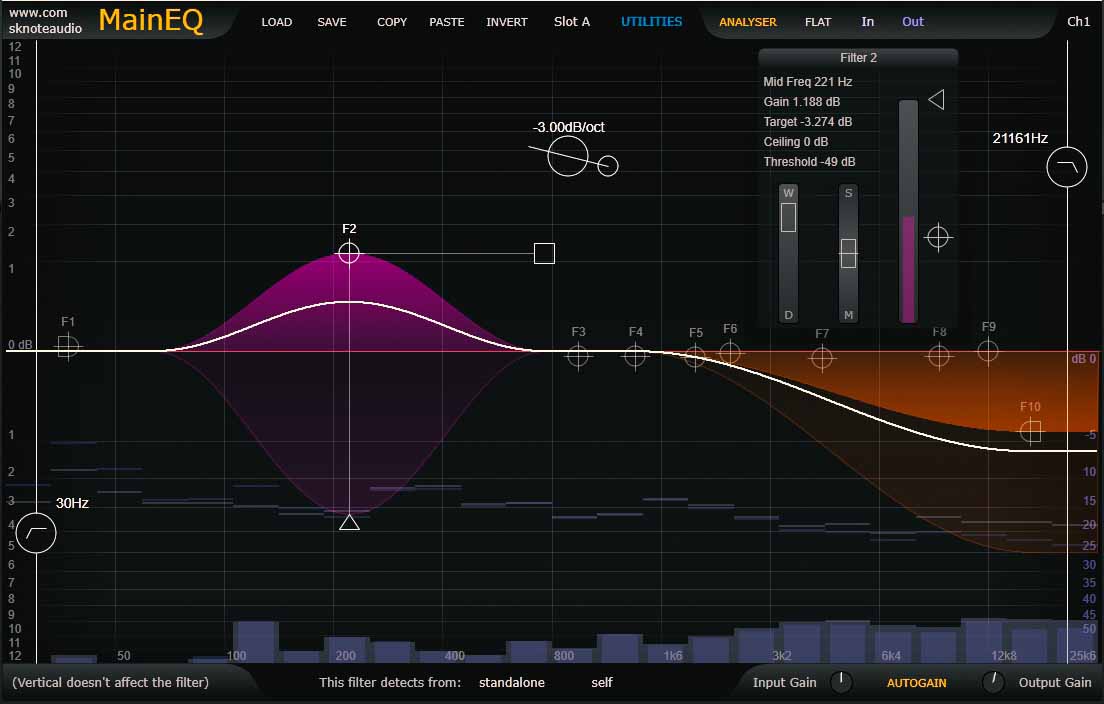Click LOAD in the top menu

[x=277, y=22]
